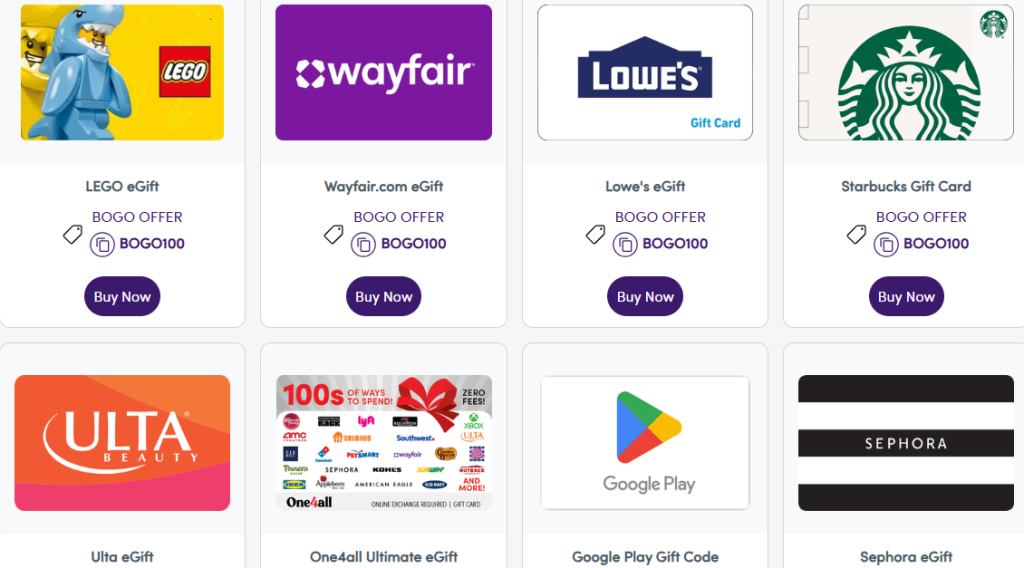Open the Ulta Beauty card image

[x=122, y=443]
